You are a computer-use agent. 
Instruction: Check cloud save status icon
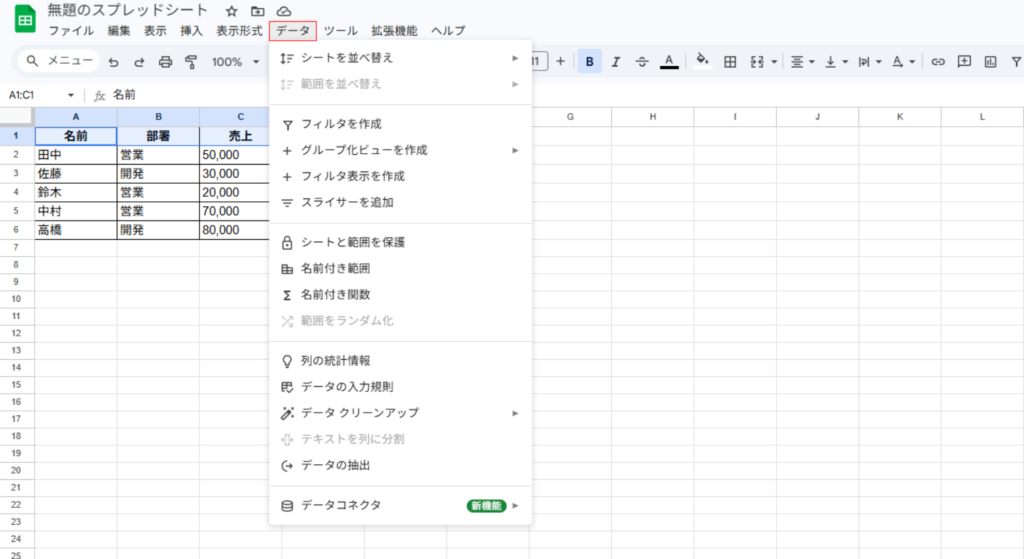pyautogui.click(x=283, y=11)
